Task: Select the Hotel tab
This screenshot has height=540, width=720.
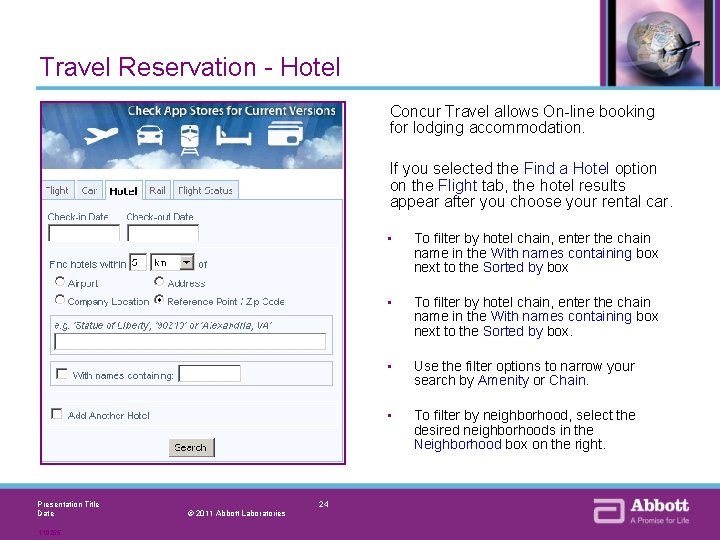Action: tap(124, 191)
